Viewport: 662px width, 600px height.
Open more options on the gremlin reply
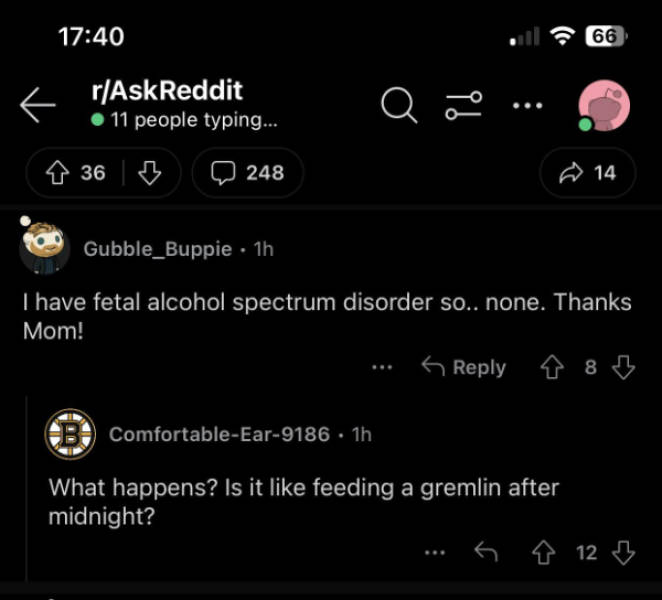(x=434, y=551)
